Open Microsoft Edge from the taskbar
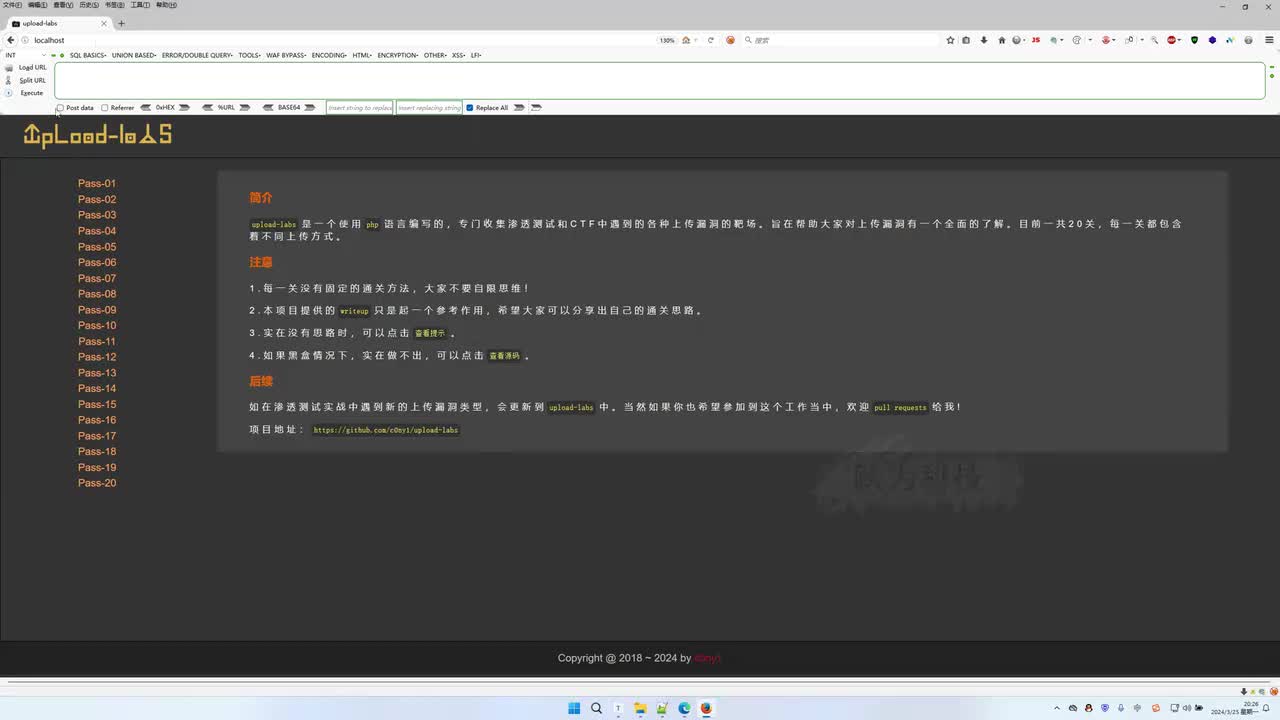This screenshot has width=1280, height=720. tap(684, 708)
